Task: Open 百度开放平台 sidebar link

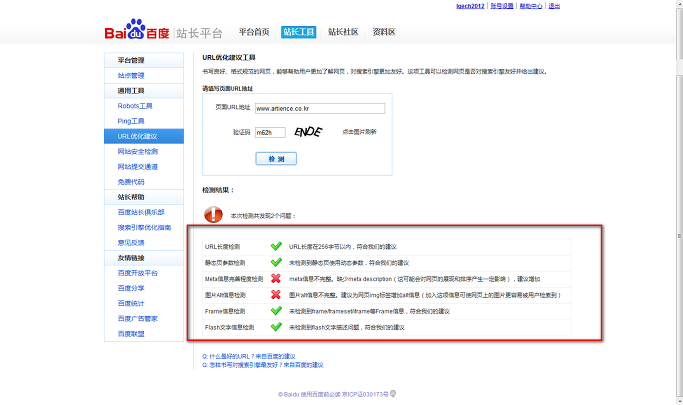Action: tap(138, 273)
